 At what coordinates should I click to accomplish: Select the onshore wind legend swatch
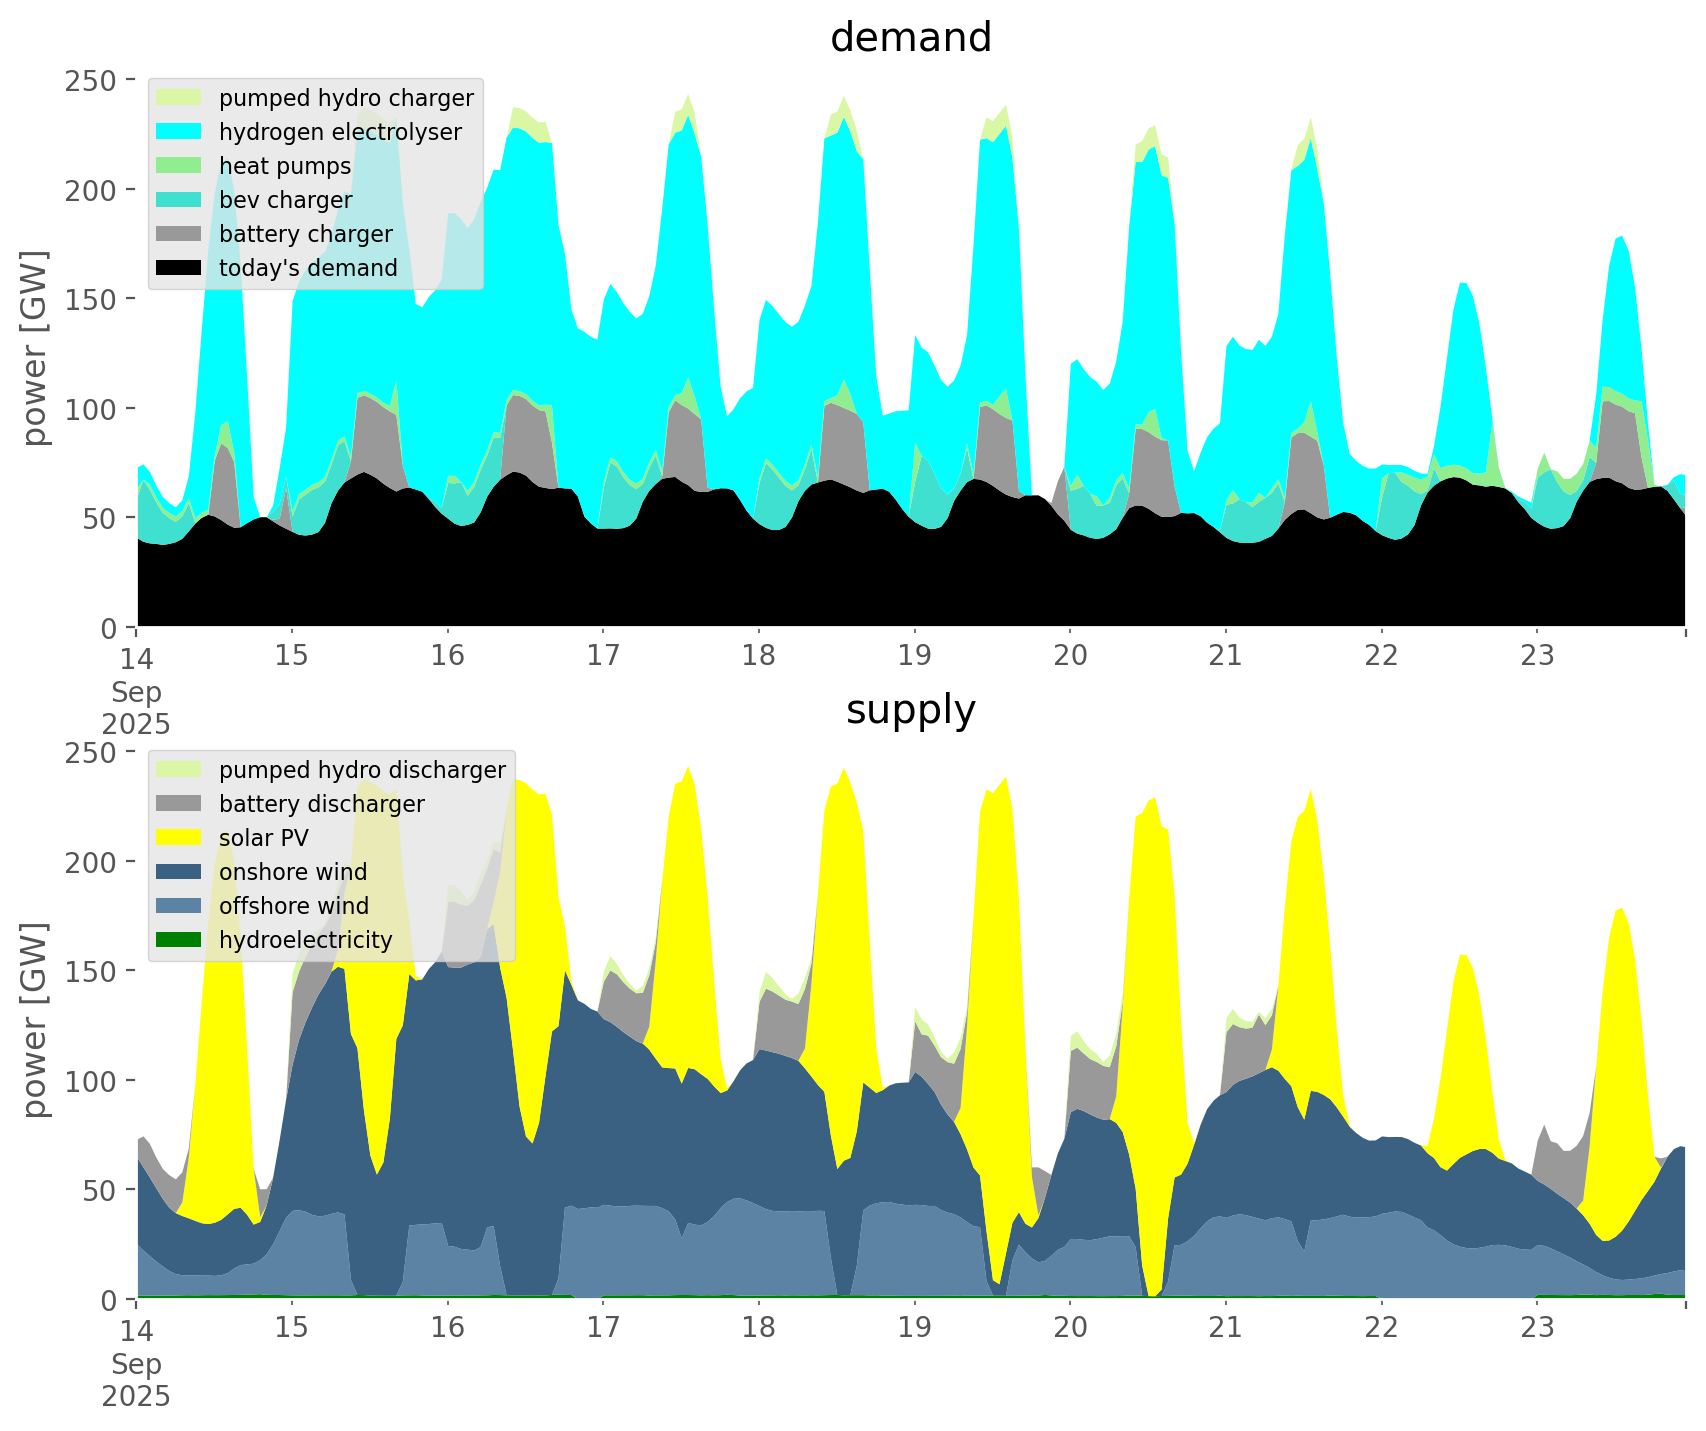pyautogui.click(x=180, y=872)
